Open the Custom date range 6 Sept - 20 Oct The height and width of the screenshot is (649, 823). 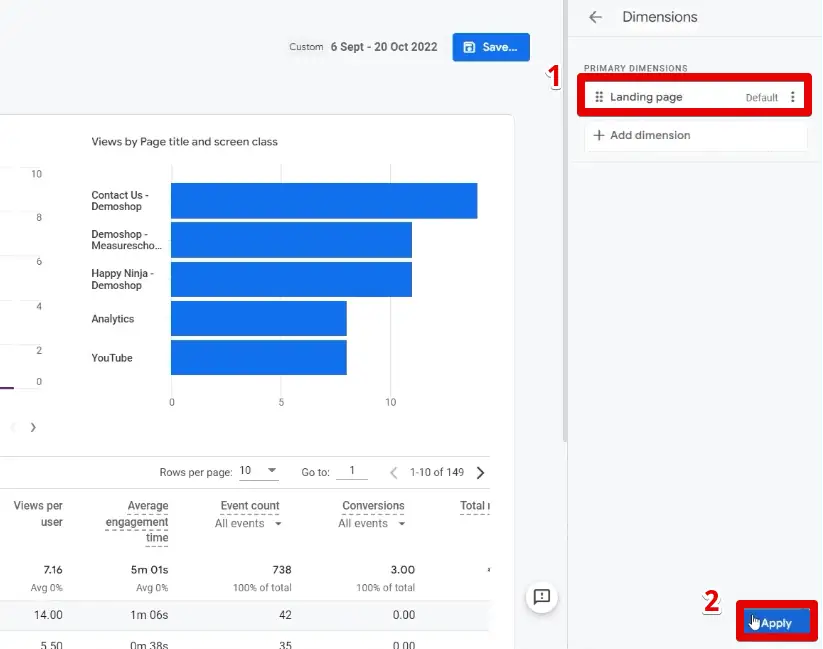coord(380,46)
